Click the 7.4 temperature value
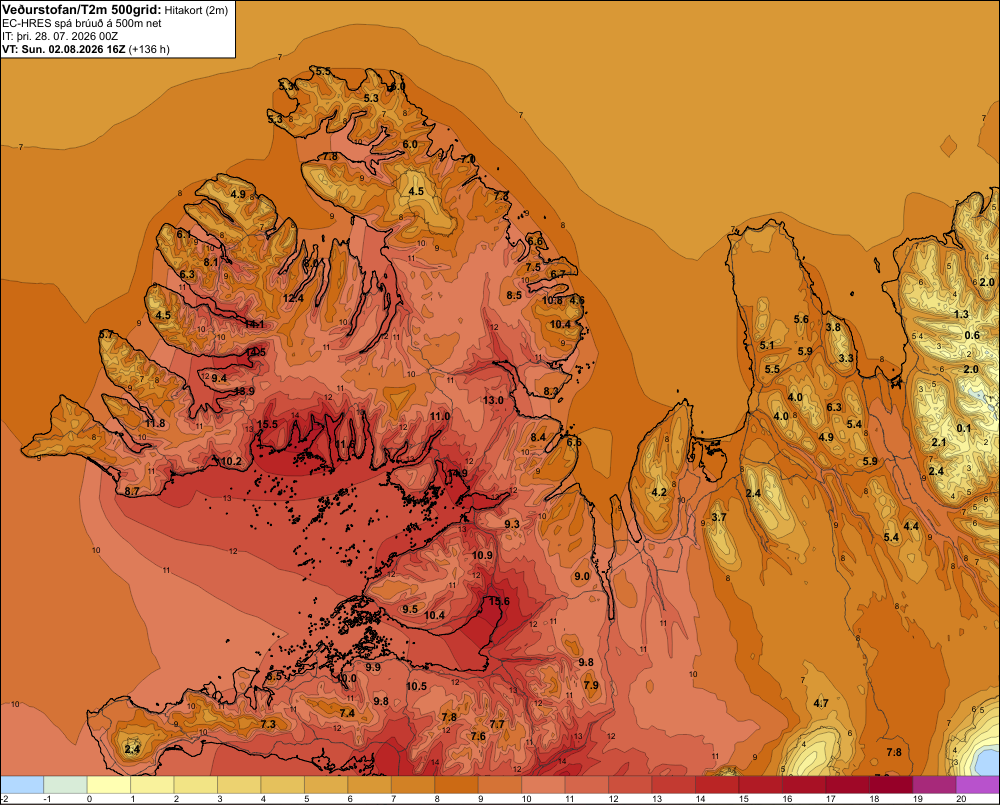Viewport: 1000px width, 805px height. pyautogui.click(x=347, y=713)
